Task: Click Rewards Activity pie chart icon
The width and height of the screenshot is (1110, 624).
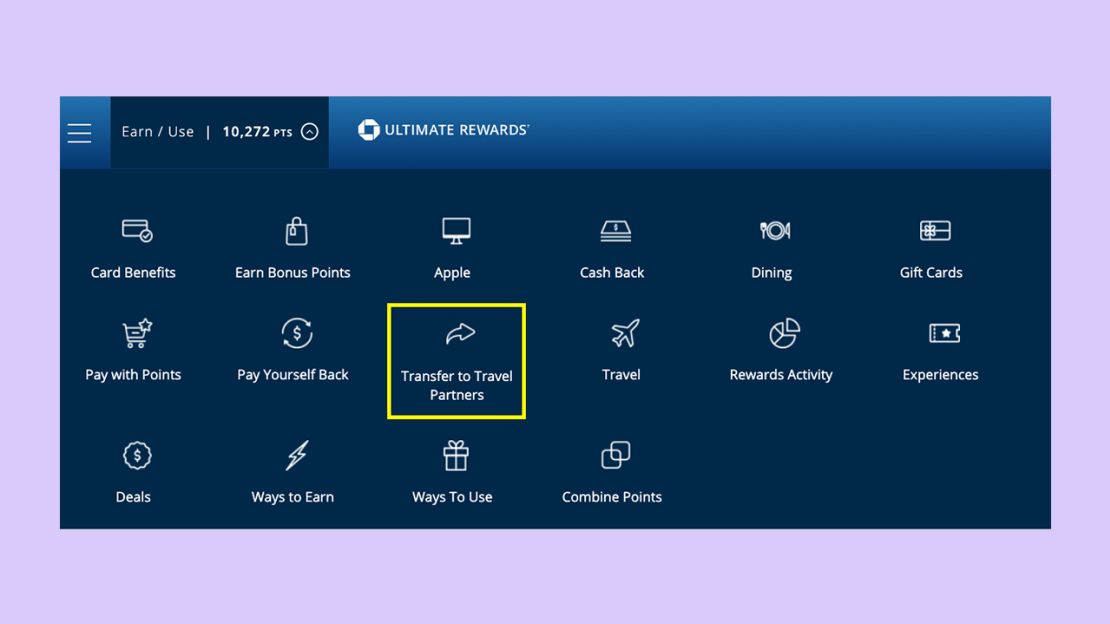Action: 784,333
